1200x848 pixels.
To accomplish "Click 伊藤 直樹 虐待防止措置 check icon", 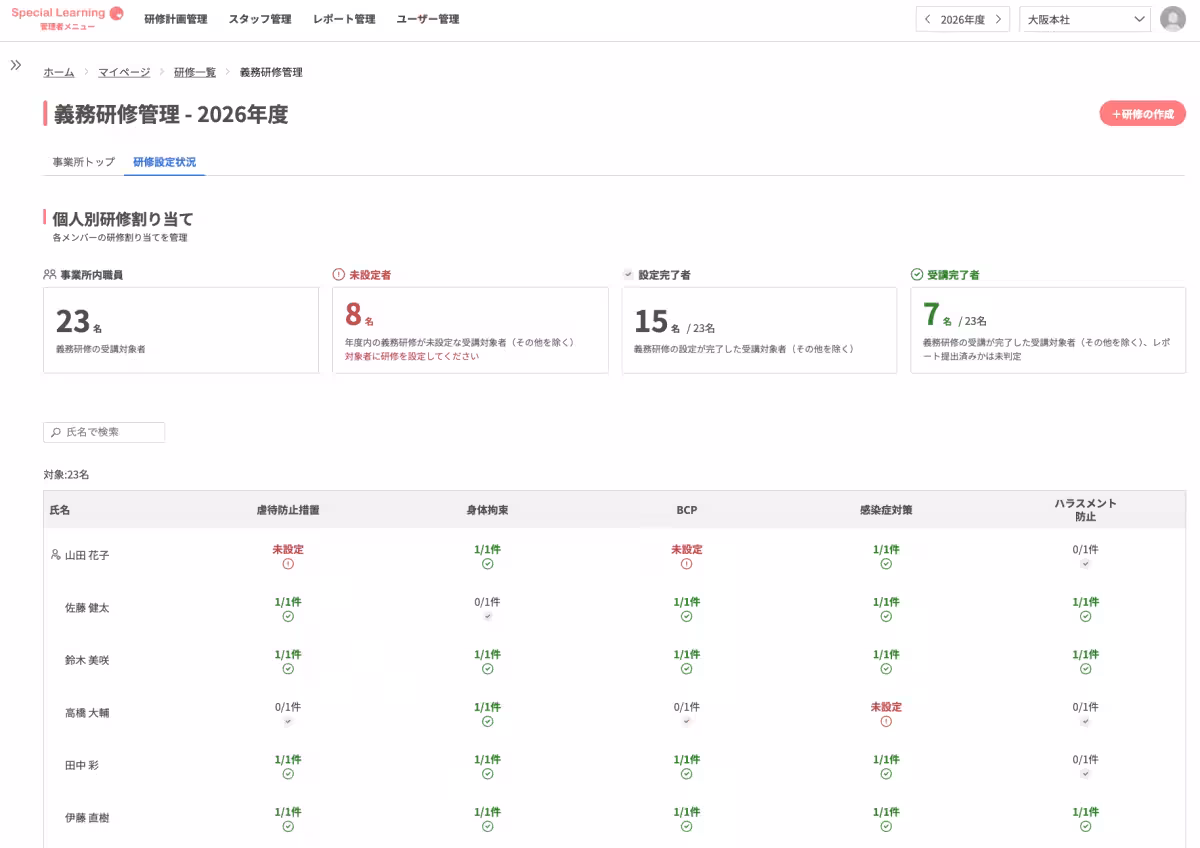I will pyautogui.click(x=288, y=826).
